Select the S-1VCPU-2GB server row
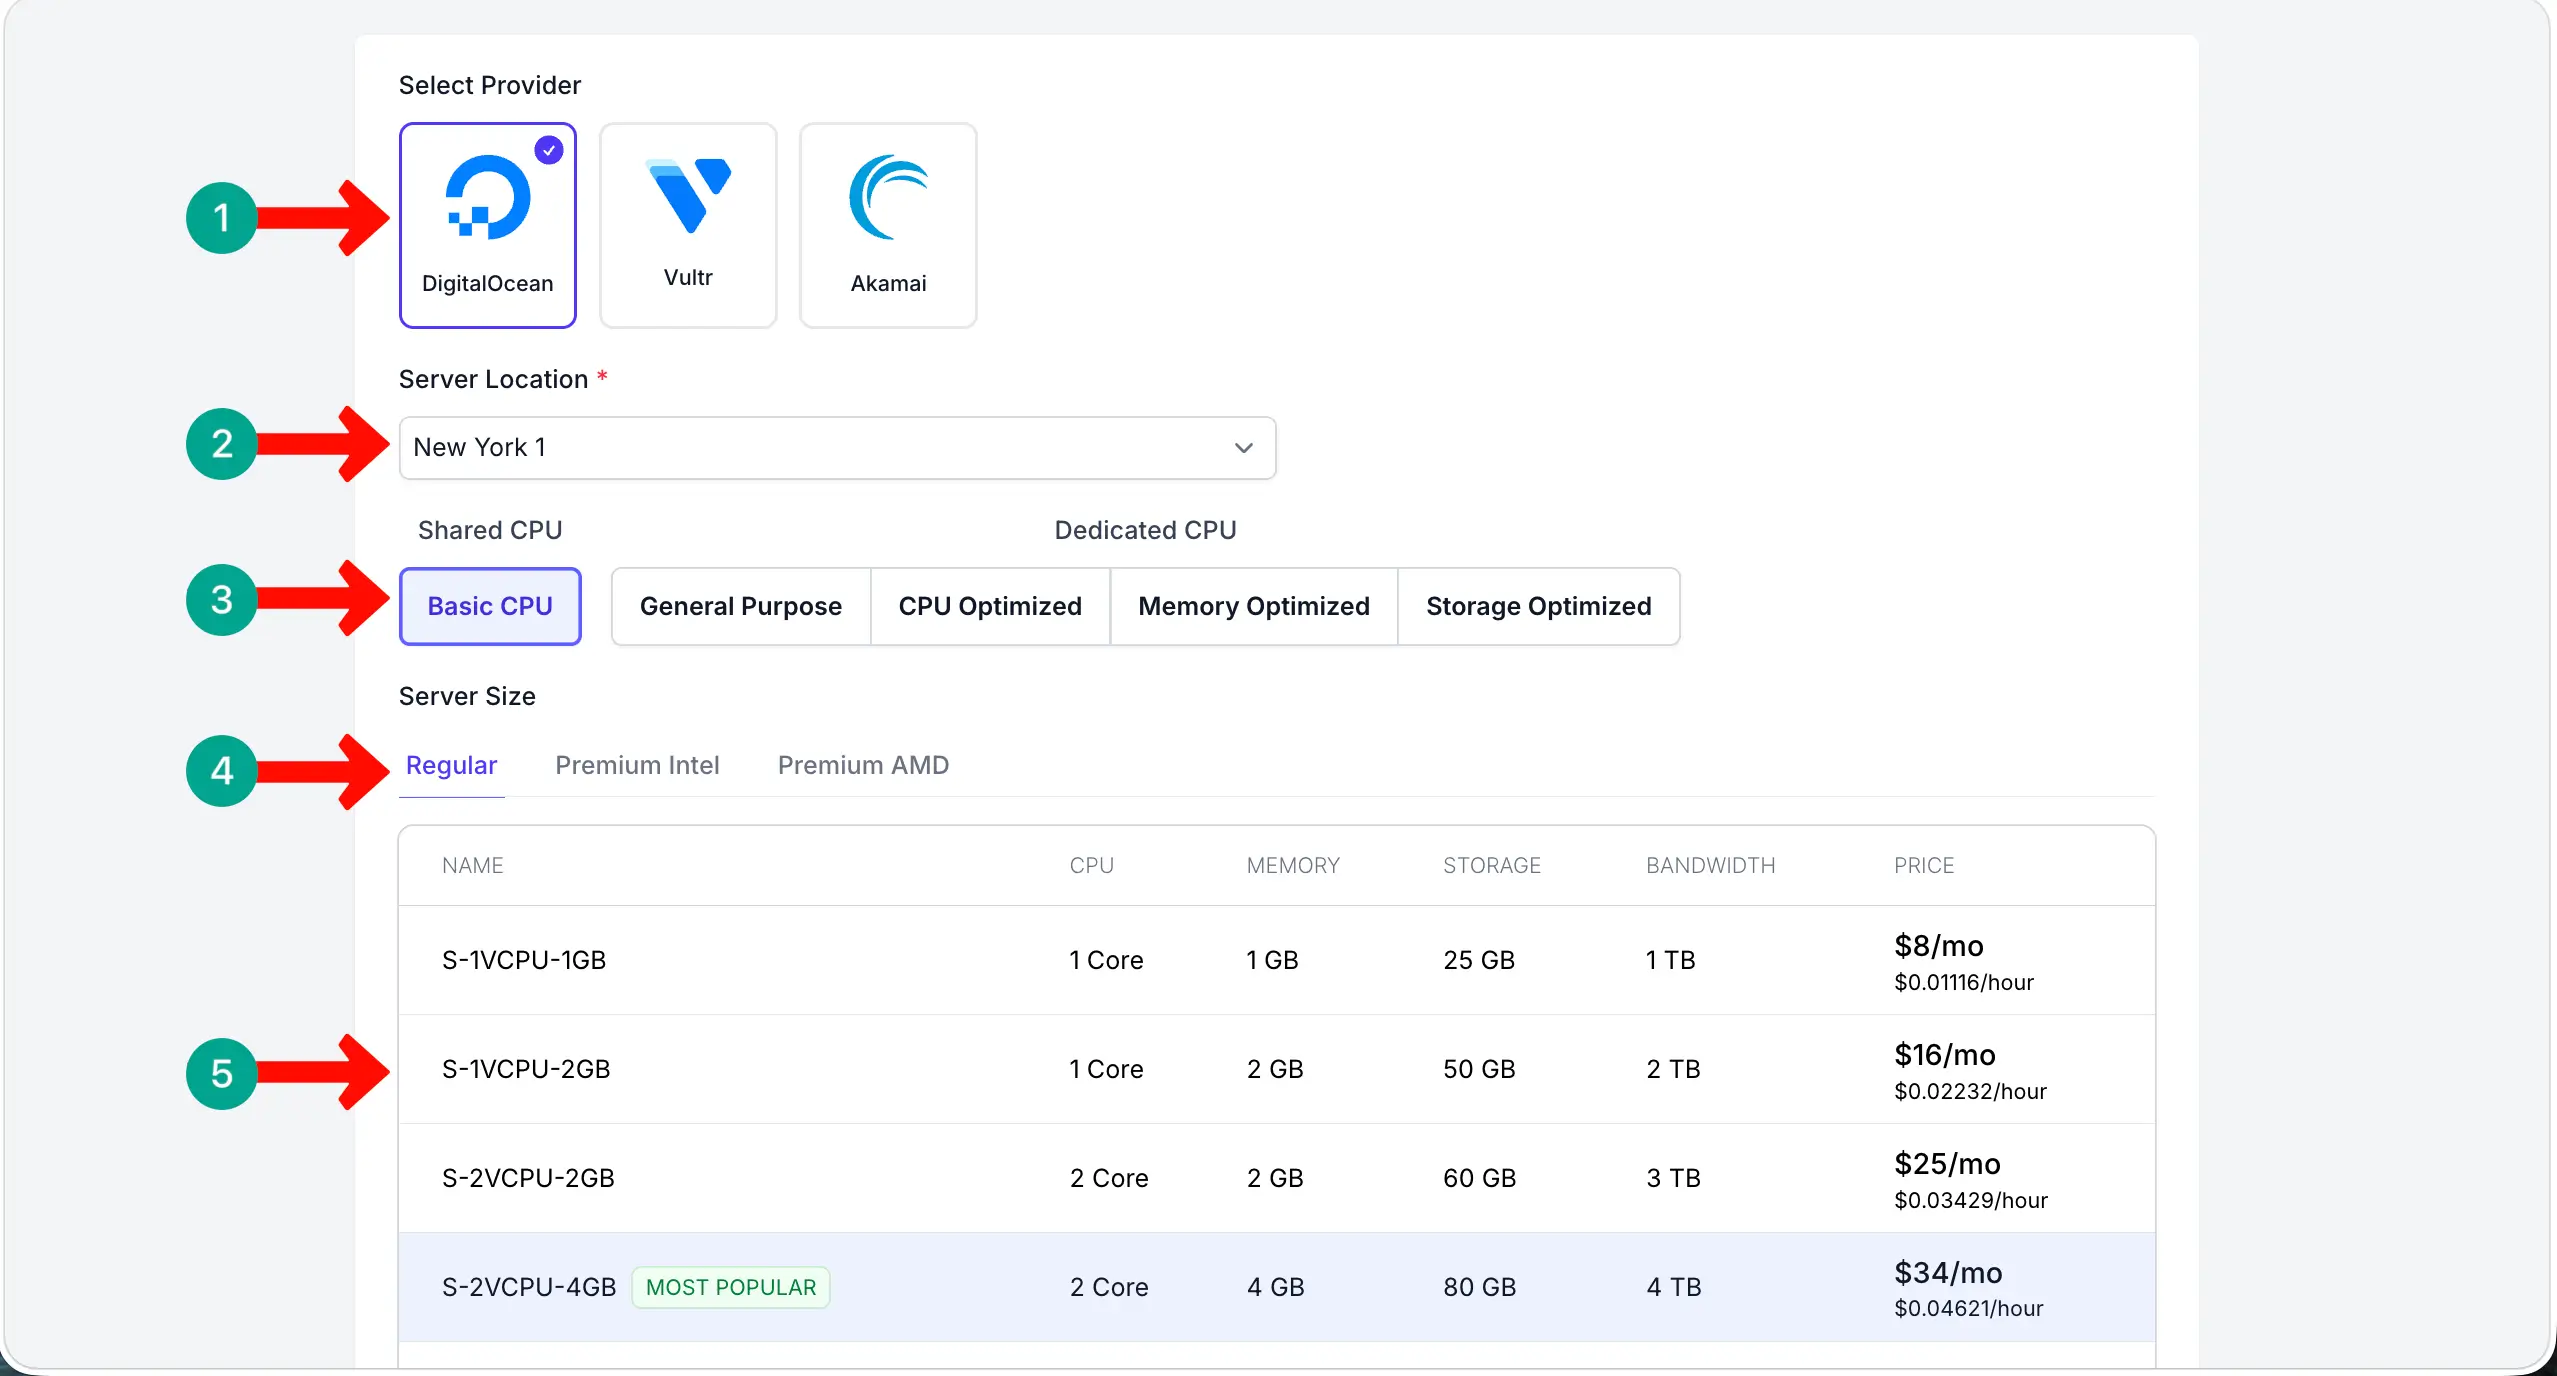 [x=1277, y=1069]
